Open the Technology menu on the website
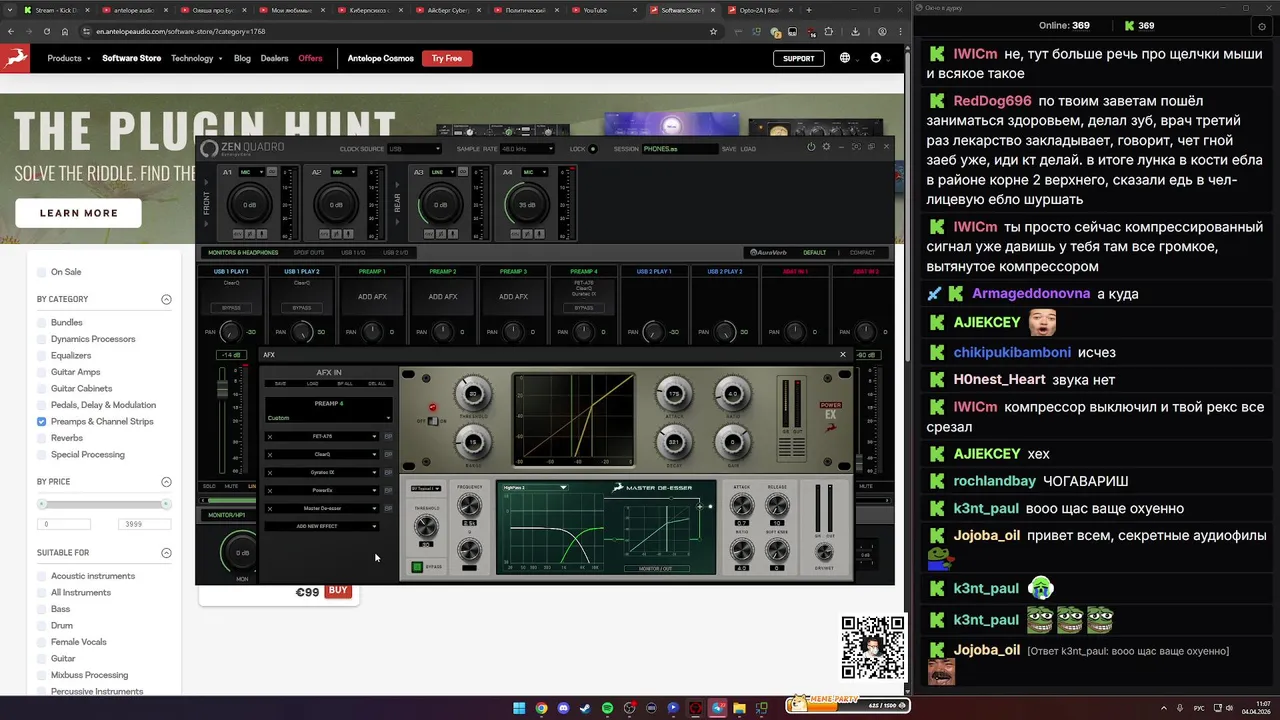The image size is (1280, 720). point(197,58)
